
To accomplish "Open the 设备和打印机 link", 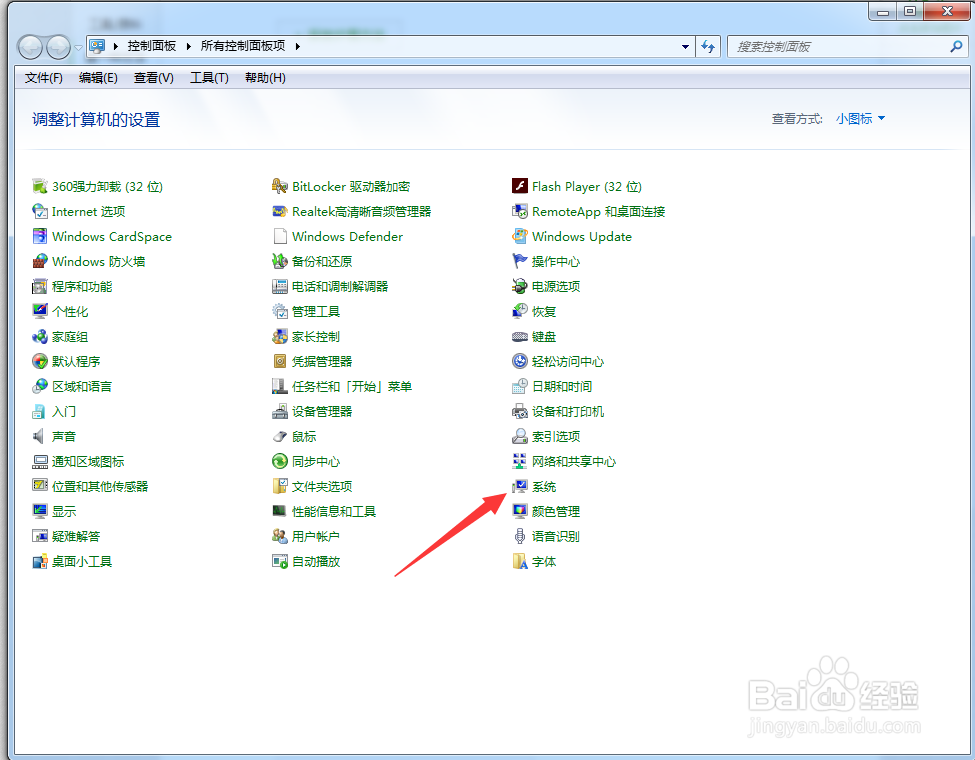I will [x=568, y=411].
